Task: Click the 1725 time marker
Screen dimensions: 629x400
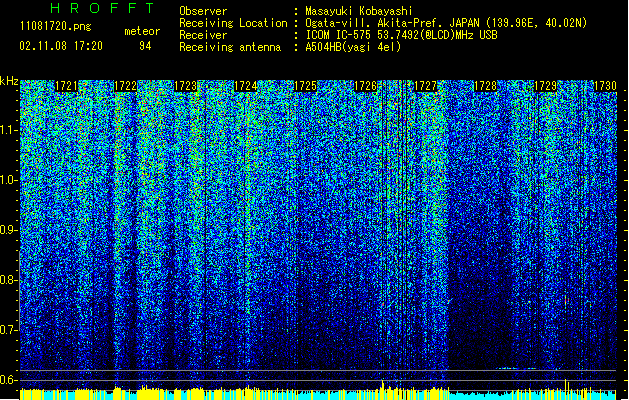Action: point(306,86)
